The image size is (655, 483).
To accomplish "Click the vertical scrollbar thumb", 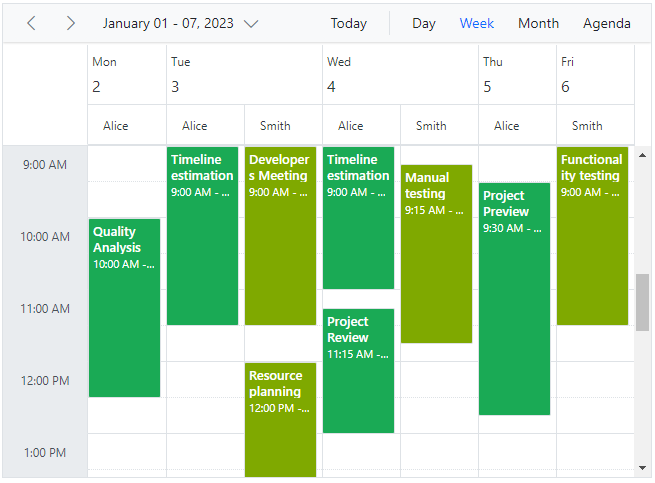I will coord(643,301).
